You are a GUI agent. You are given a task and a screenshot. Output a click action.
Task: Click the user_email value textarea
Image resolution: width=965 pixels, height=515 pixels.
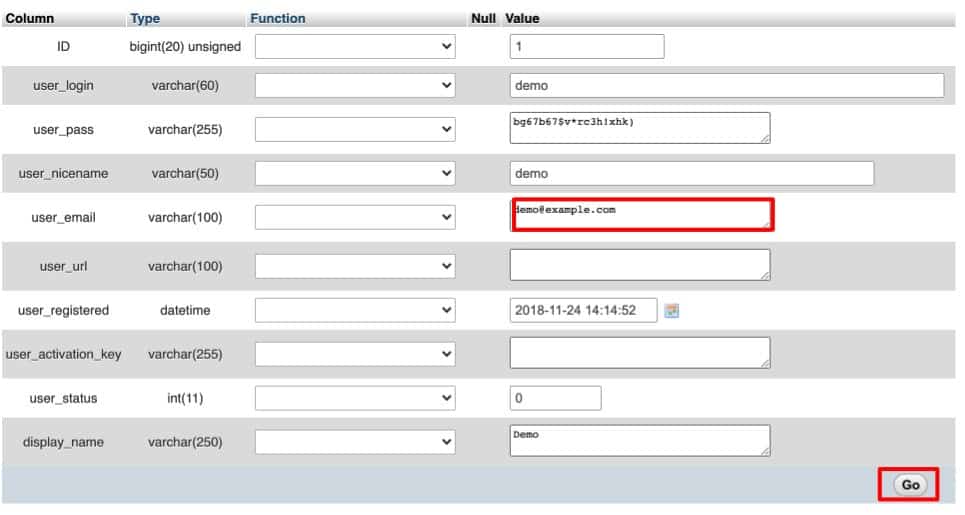tap(639, 215)
